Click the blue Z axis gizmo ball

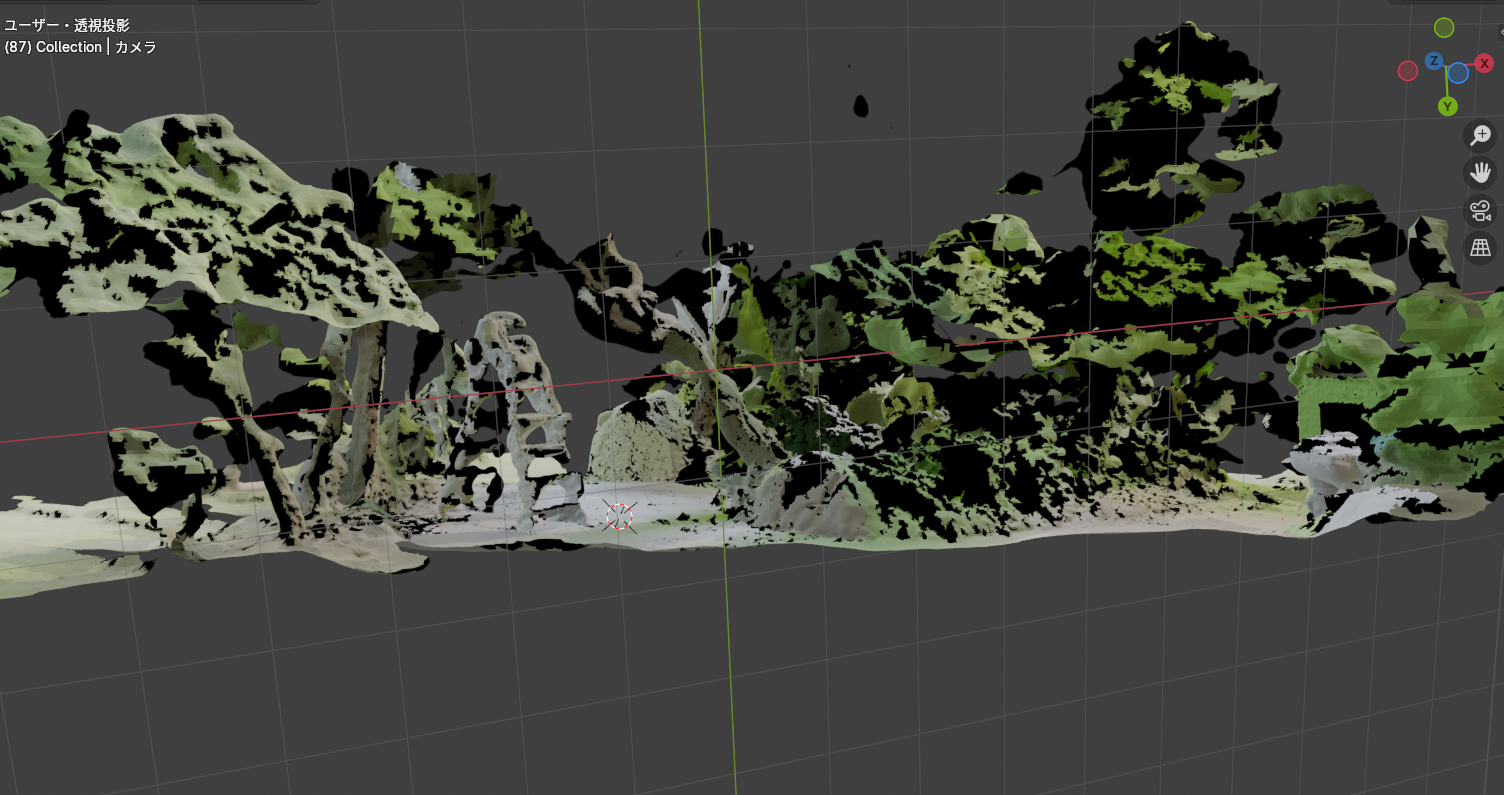pos(1434,61)
